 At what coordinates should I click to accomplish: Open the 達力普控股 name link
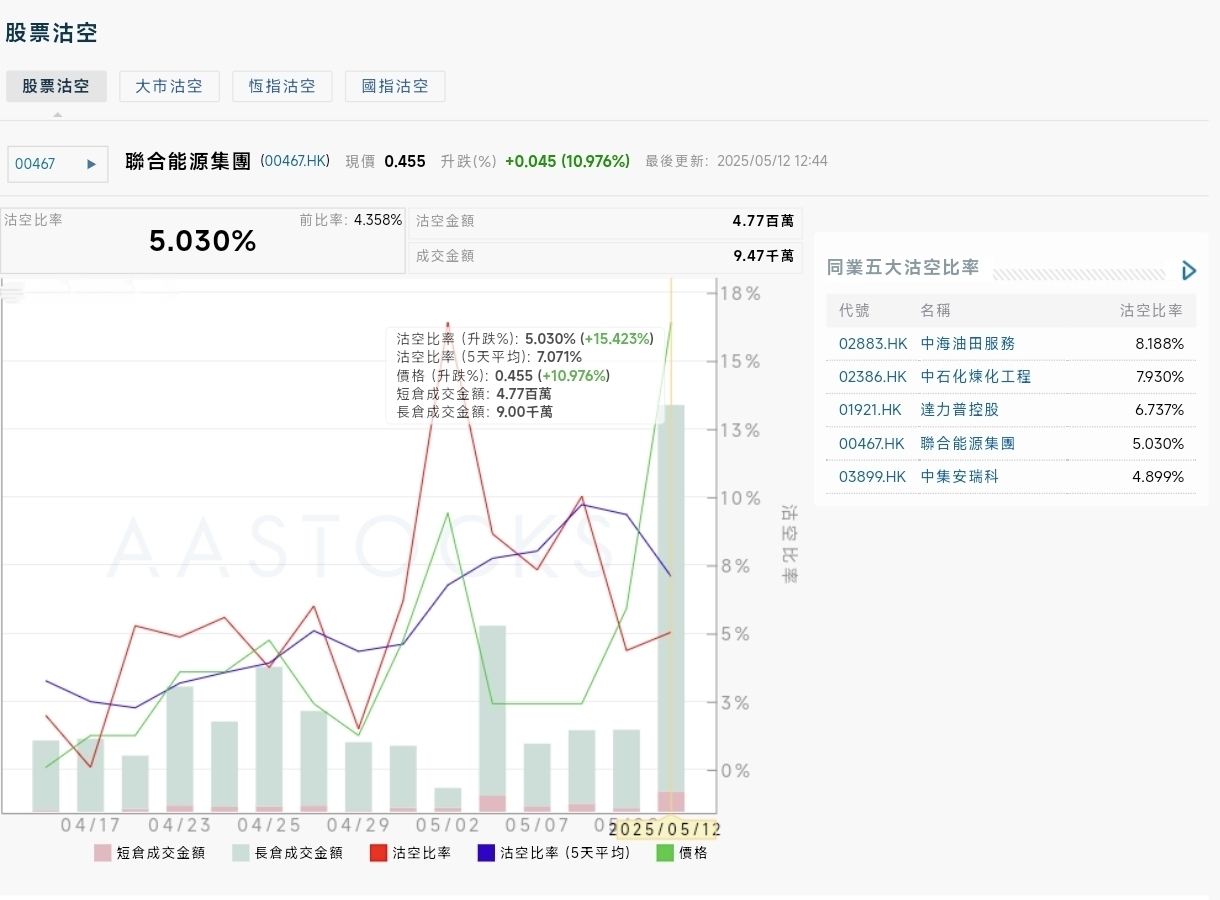(x=959, y=409)
